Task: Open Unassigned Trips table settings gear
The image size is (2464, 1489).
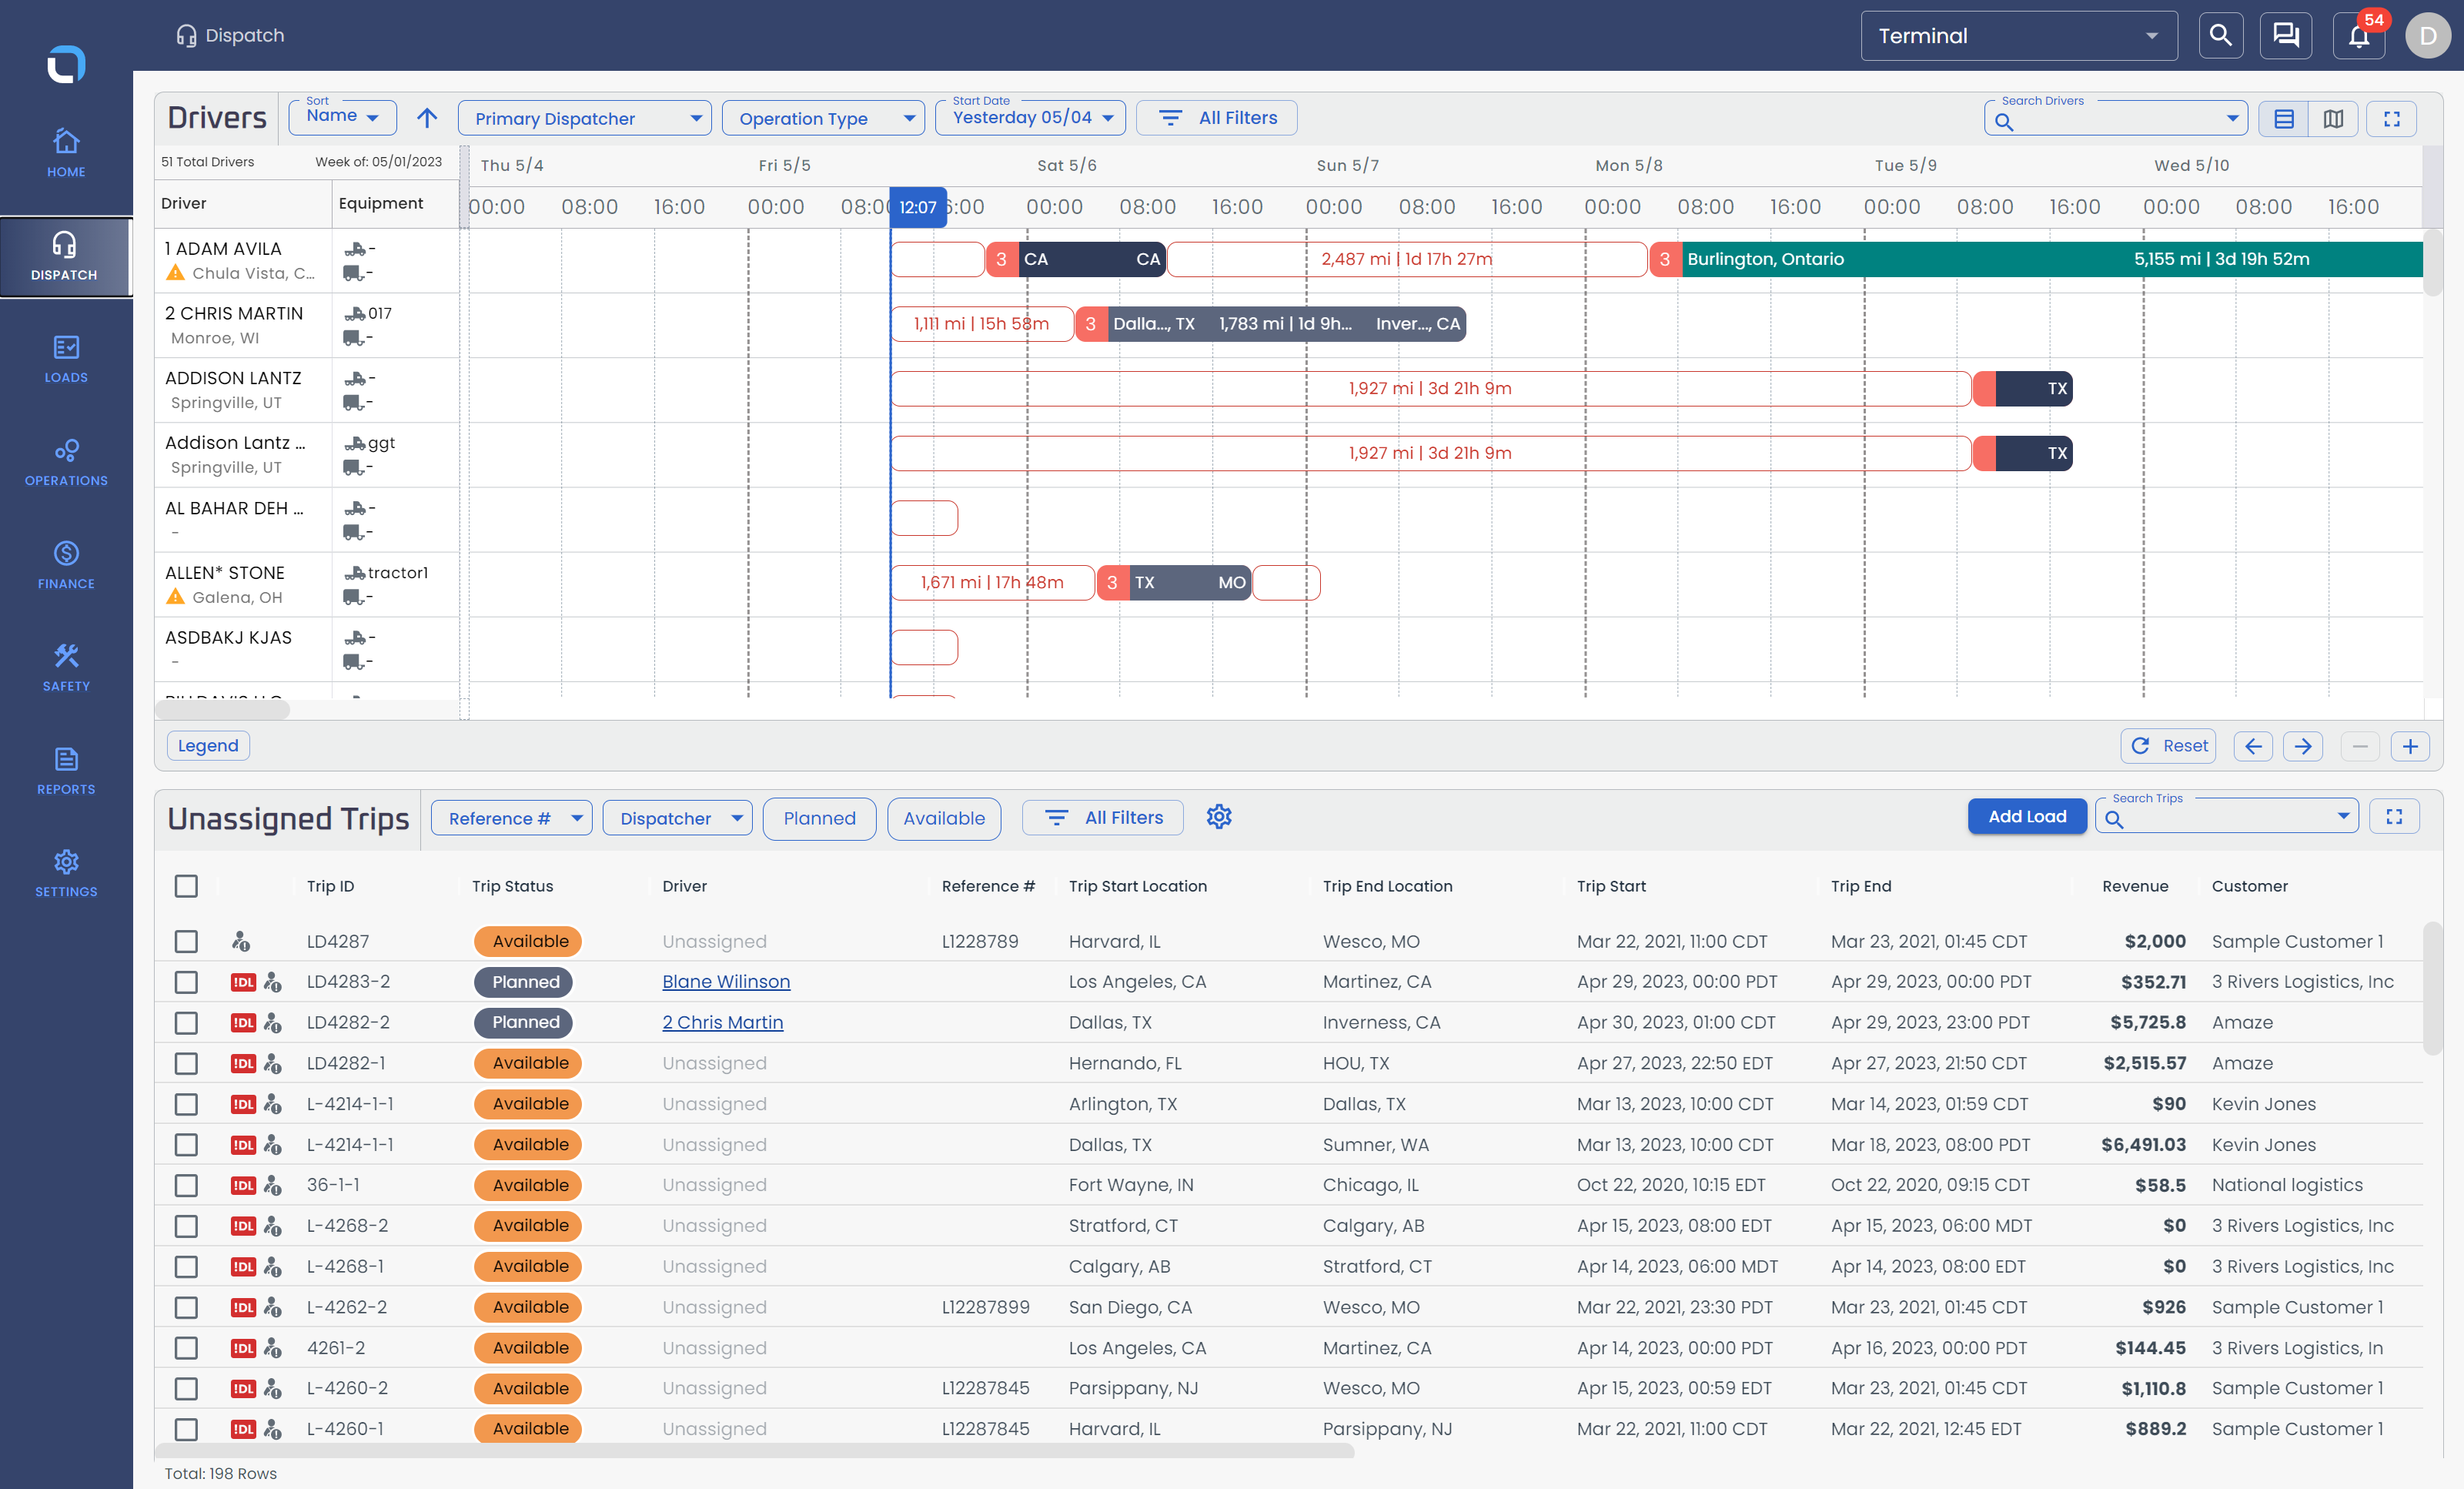Action: 1218,817
